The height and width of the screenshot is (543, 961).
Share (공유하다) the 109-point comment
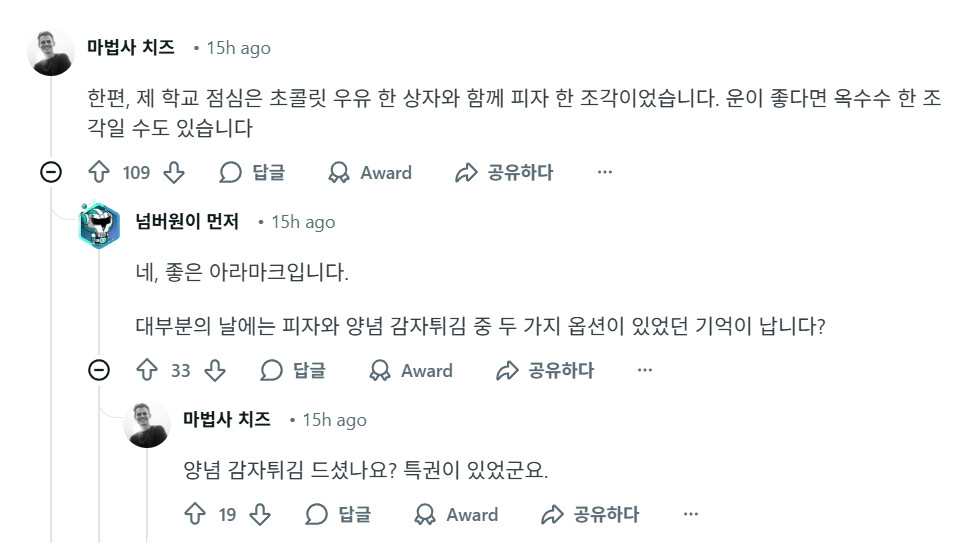coord(504,173)
